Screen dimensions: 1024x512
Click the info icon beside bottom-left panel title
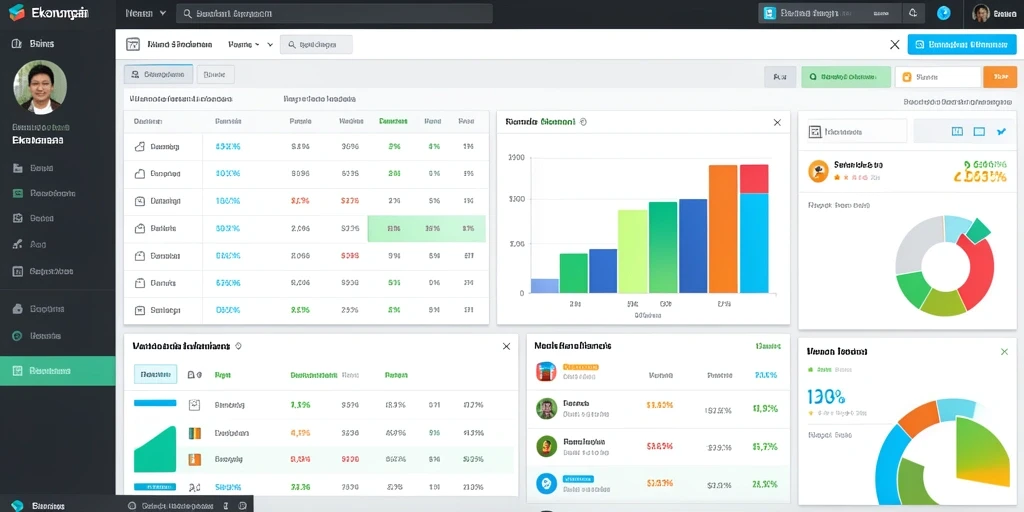[x=238, y=345]
